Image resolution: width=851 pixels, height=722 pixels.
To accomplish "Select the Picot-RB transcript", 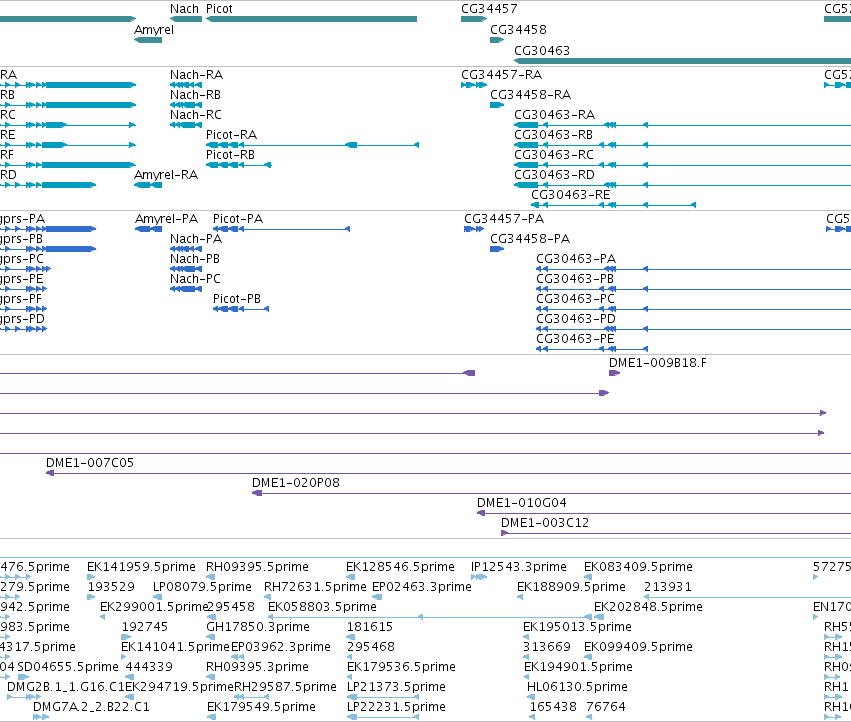I will click(239, 165).
